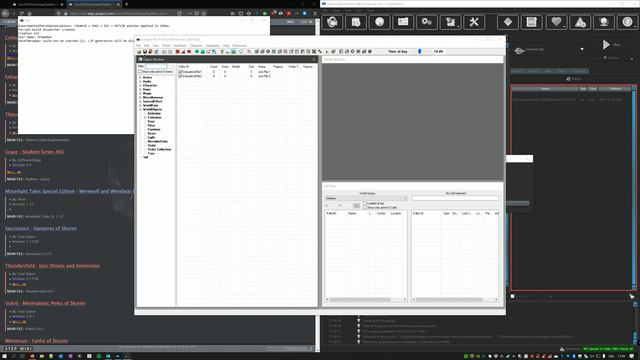Image resolution: width=640 pixels, height=360 pixels.
Task: Open Executables gears icon in Mod Organizer
Action: (427, 22)
